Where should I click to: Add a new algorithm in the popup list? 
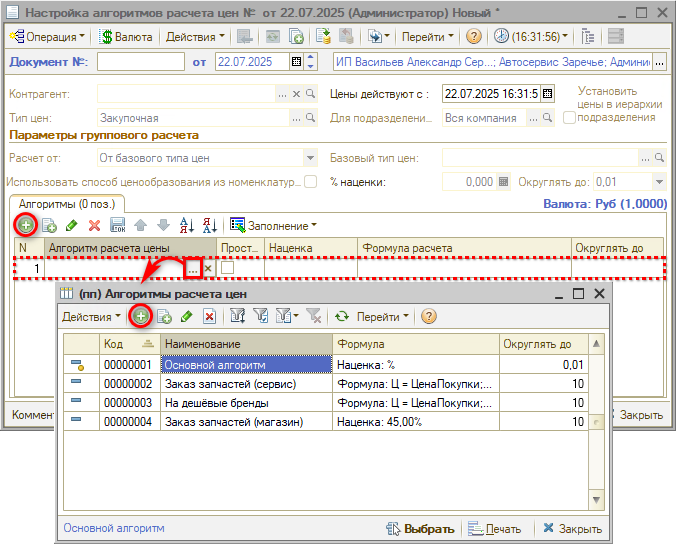(141, 316)
